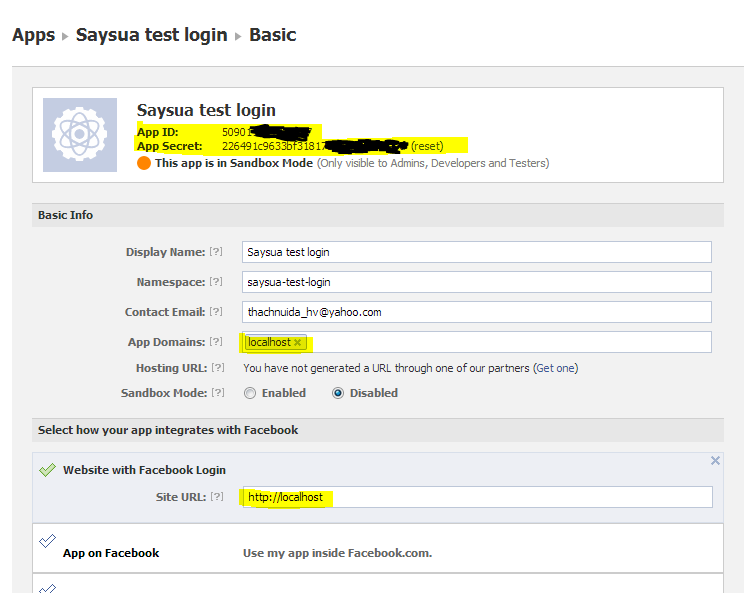Click the reset link for App Secret
The height and width of the screenshot is (593, 753).
427,146
